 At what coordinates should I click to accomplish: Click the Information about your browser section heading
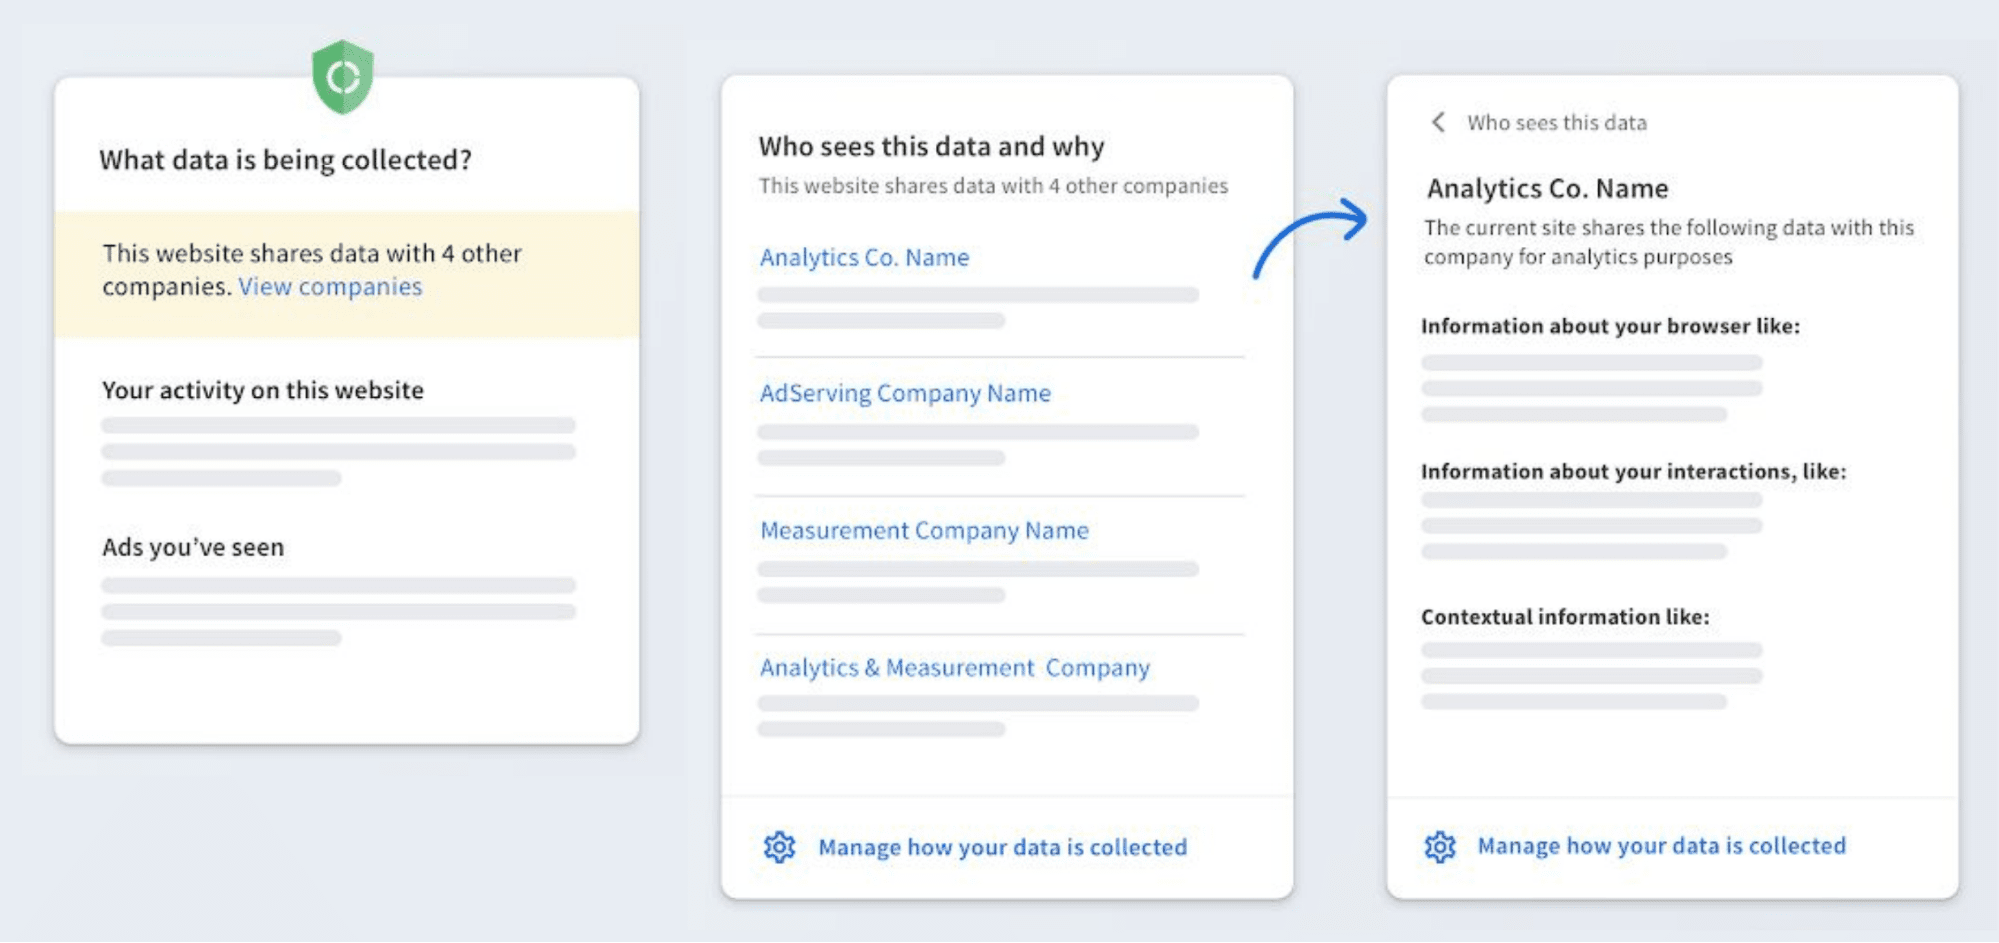pyautogui.click(x=1610, y=326)
